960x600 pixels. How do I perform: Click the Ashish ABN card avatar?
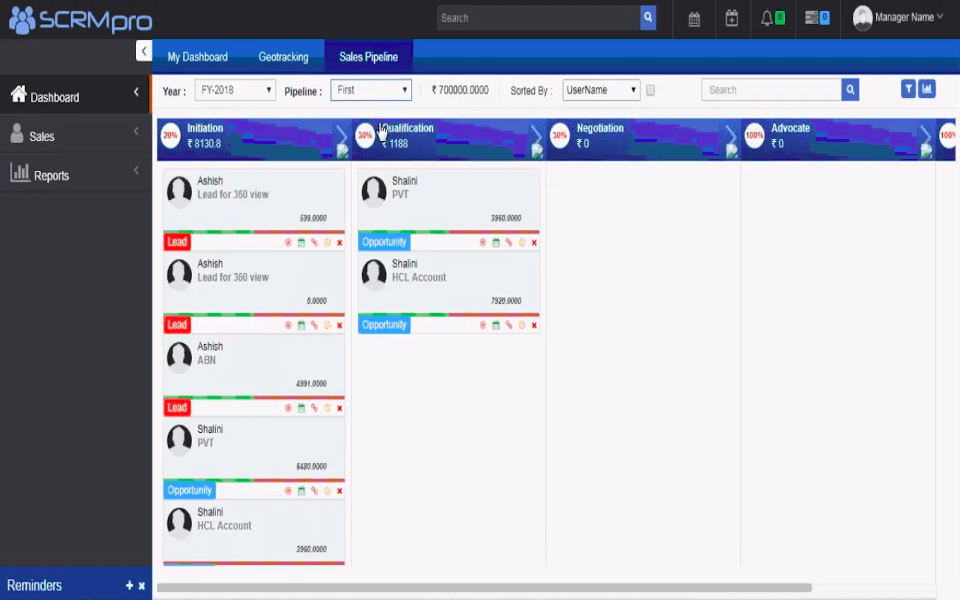[179, 357]
